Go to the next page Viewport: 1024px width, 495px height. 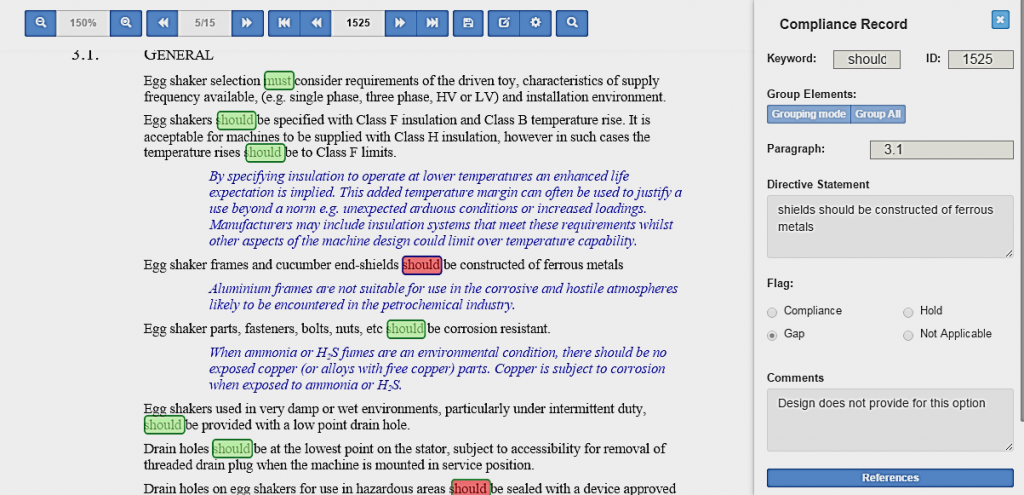coord(247,23)
